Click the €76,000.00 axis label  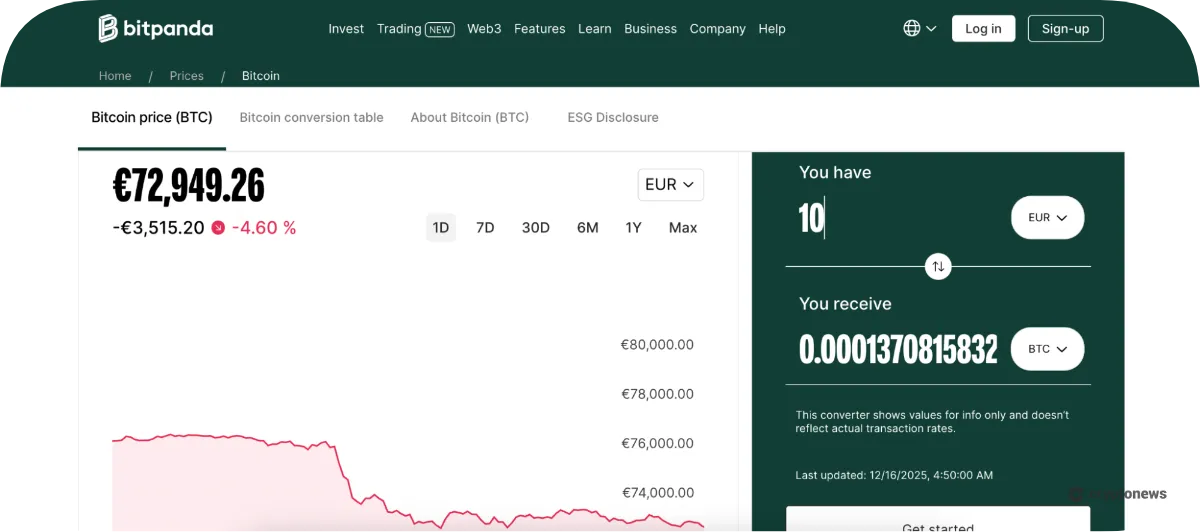tap(657, 443)
